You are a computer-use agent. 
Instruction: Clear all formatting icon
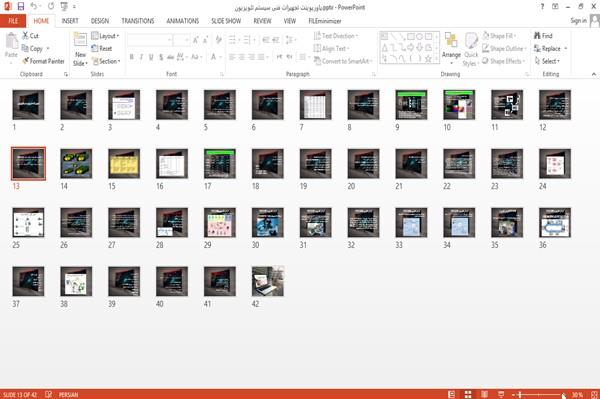[218, 40]
